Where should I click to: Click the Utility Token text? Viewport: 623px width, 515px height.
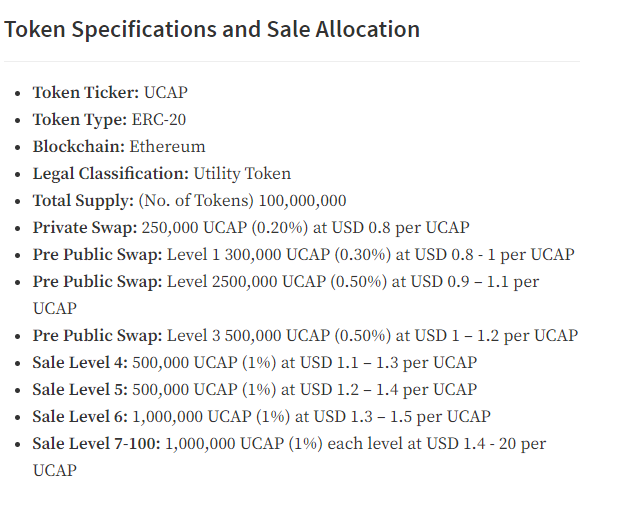pyautogui.click(x=242, y=174)
